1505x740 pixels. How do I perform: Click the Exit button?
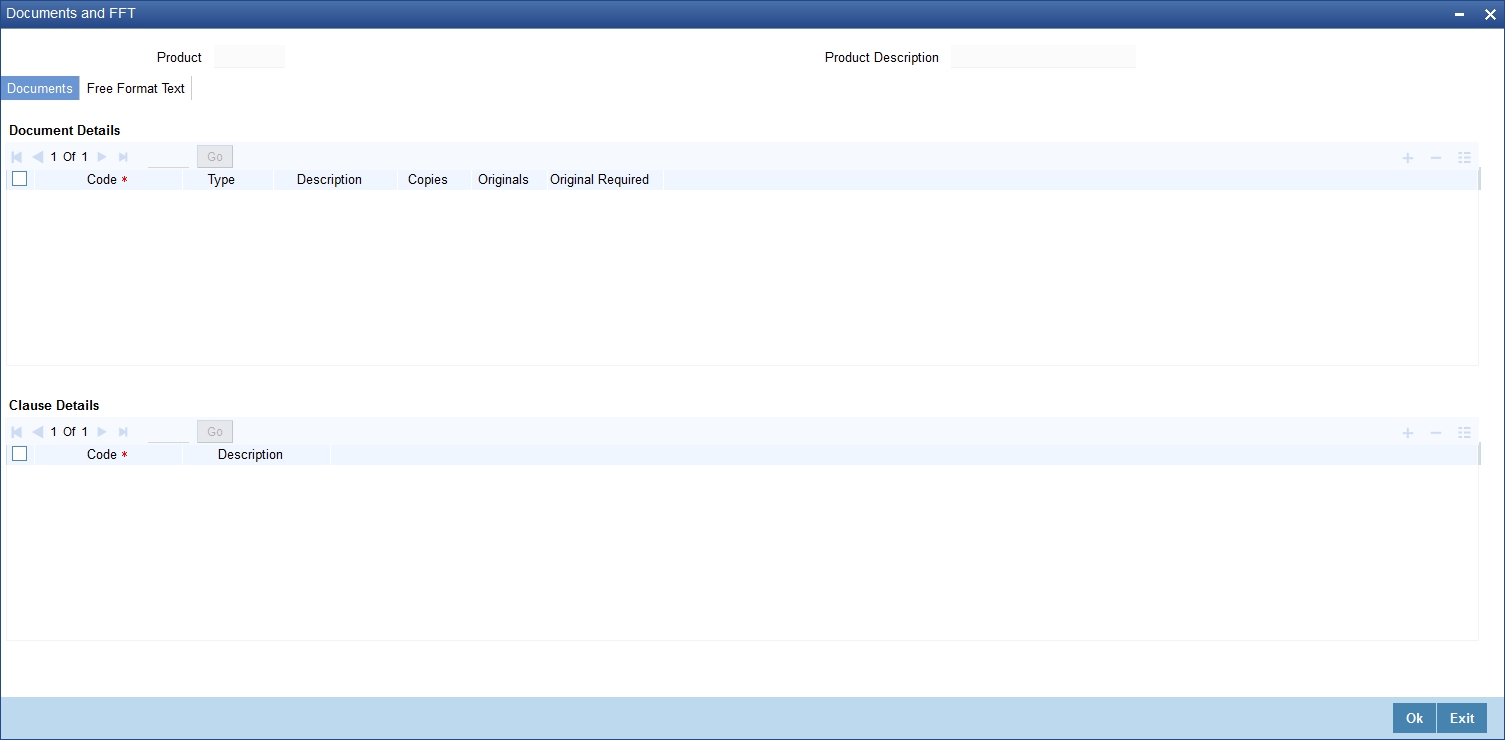(1462, 718)
